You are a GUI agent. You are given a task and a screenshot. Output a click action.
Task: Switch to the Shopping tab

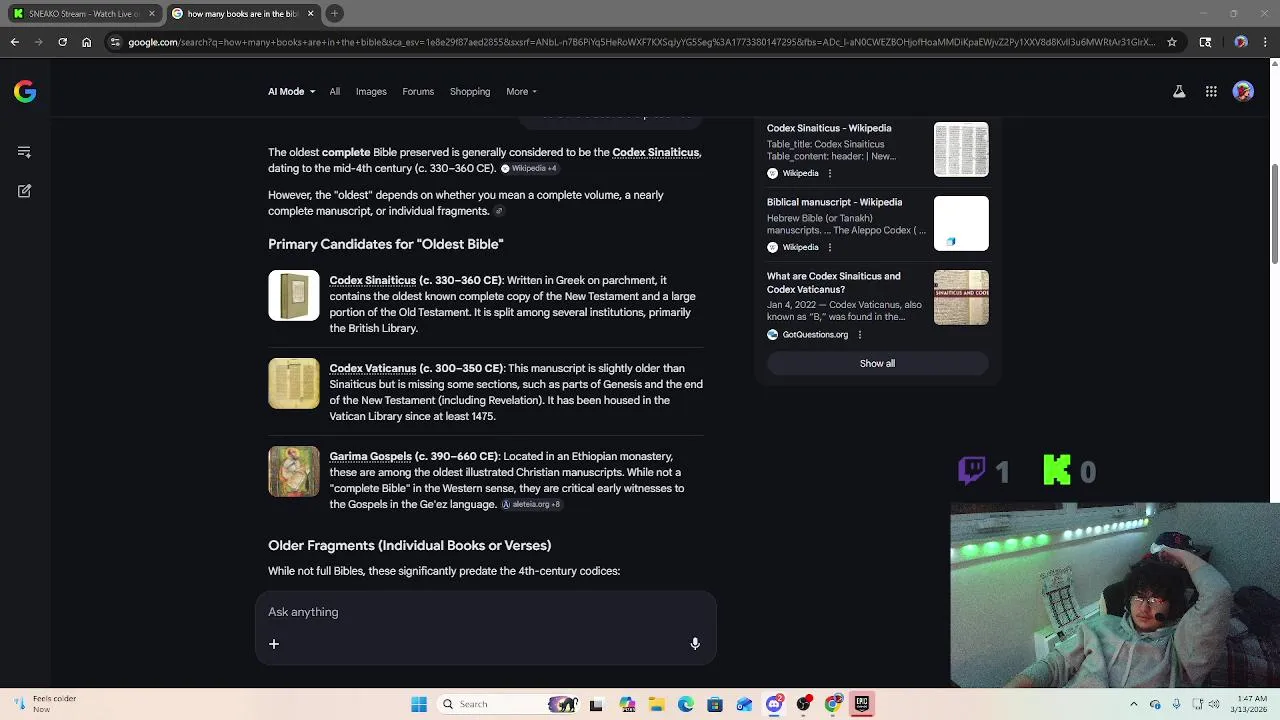[470, 91]
